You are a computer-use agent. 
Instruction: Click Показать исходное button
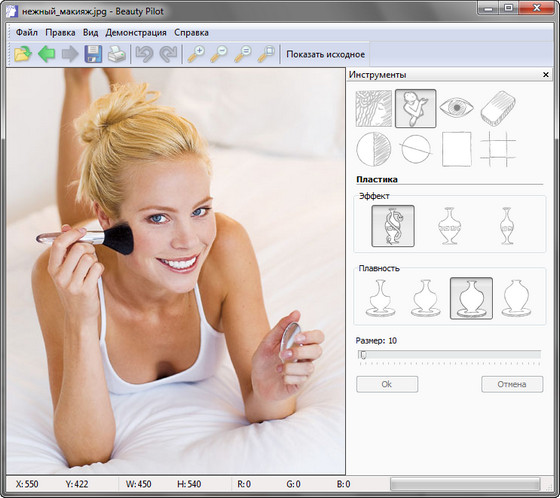tap(325, 54)
